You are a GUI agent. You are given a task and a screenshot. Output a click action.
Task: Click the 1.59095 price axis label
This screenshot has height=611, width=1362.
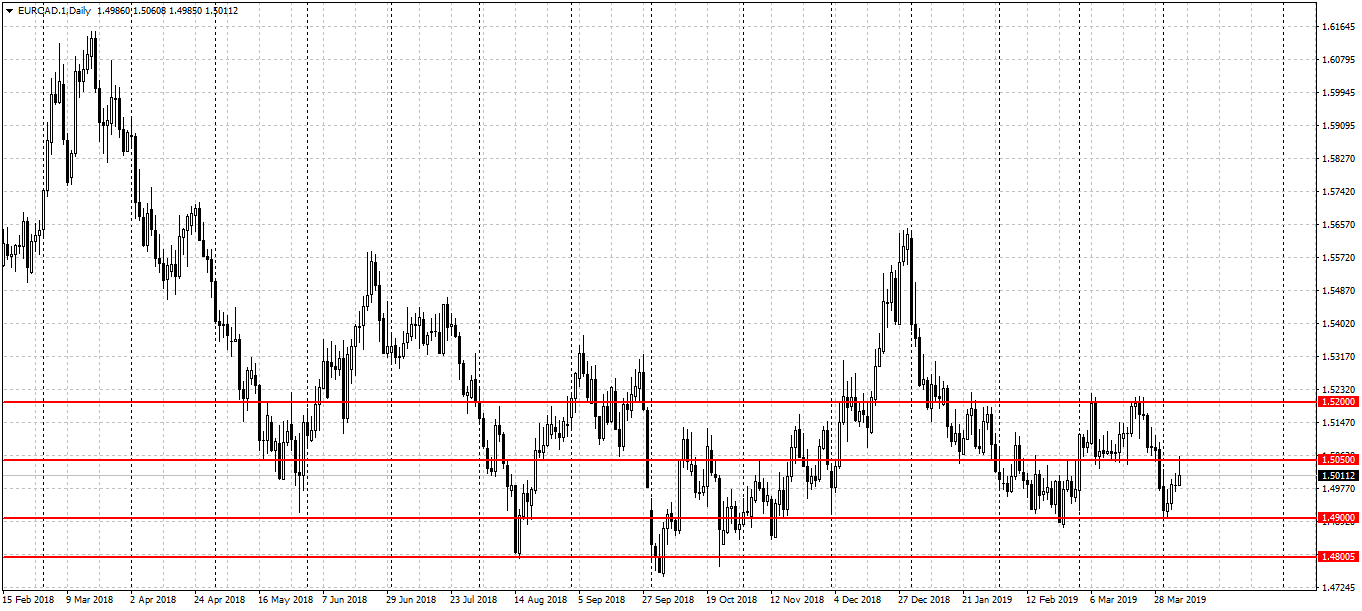coord(1338,126)
